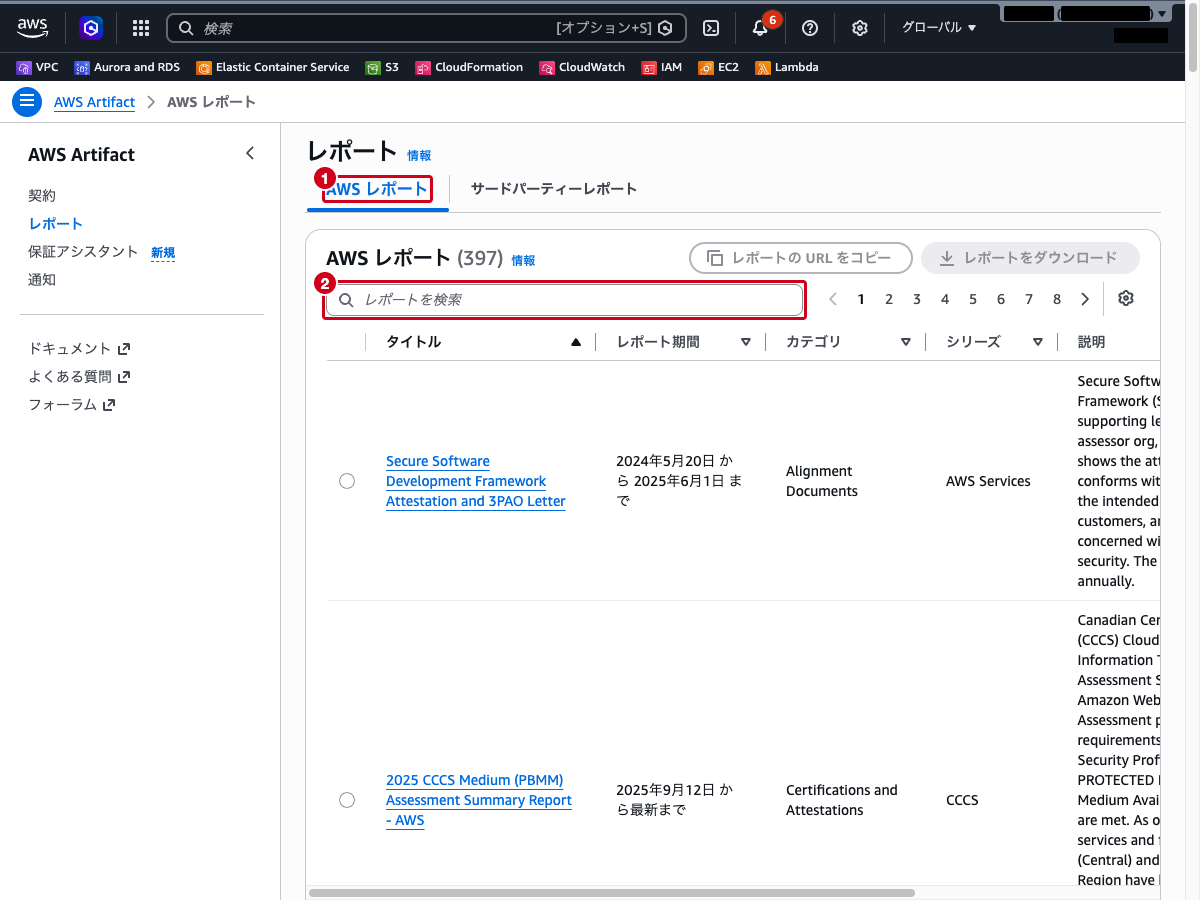Go to page 7
The height and width of the screenshot is (900, 1200).
pos(1029,299)
